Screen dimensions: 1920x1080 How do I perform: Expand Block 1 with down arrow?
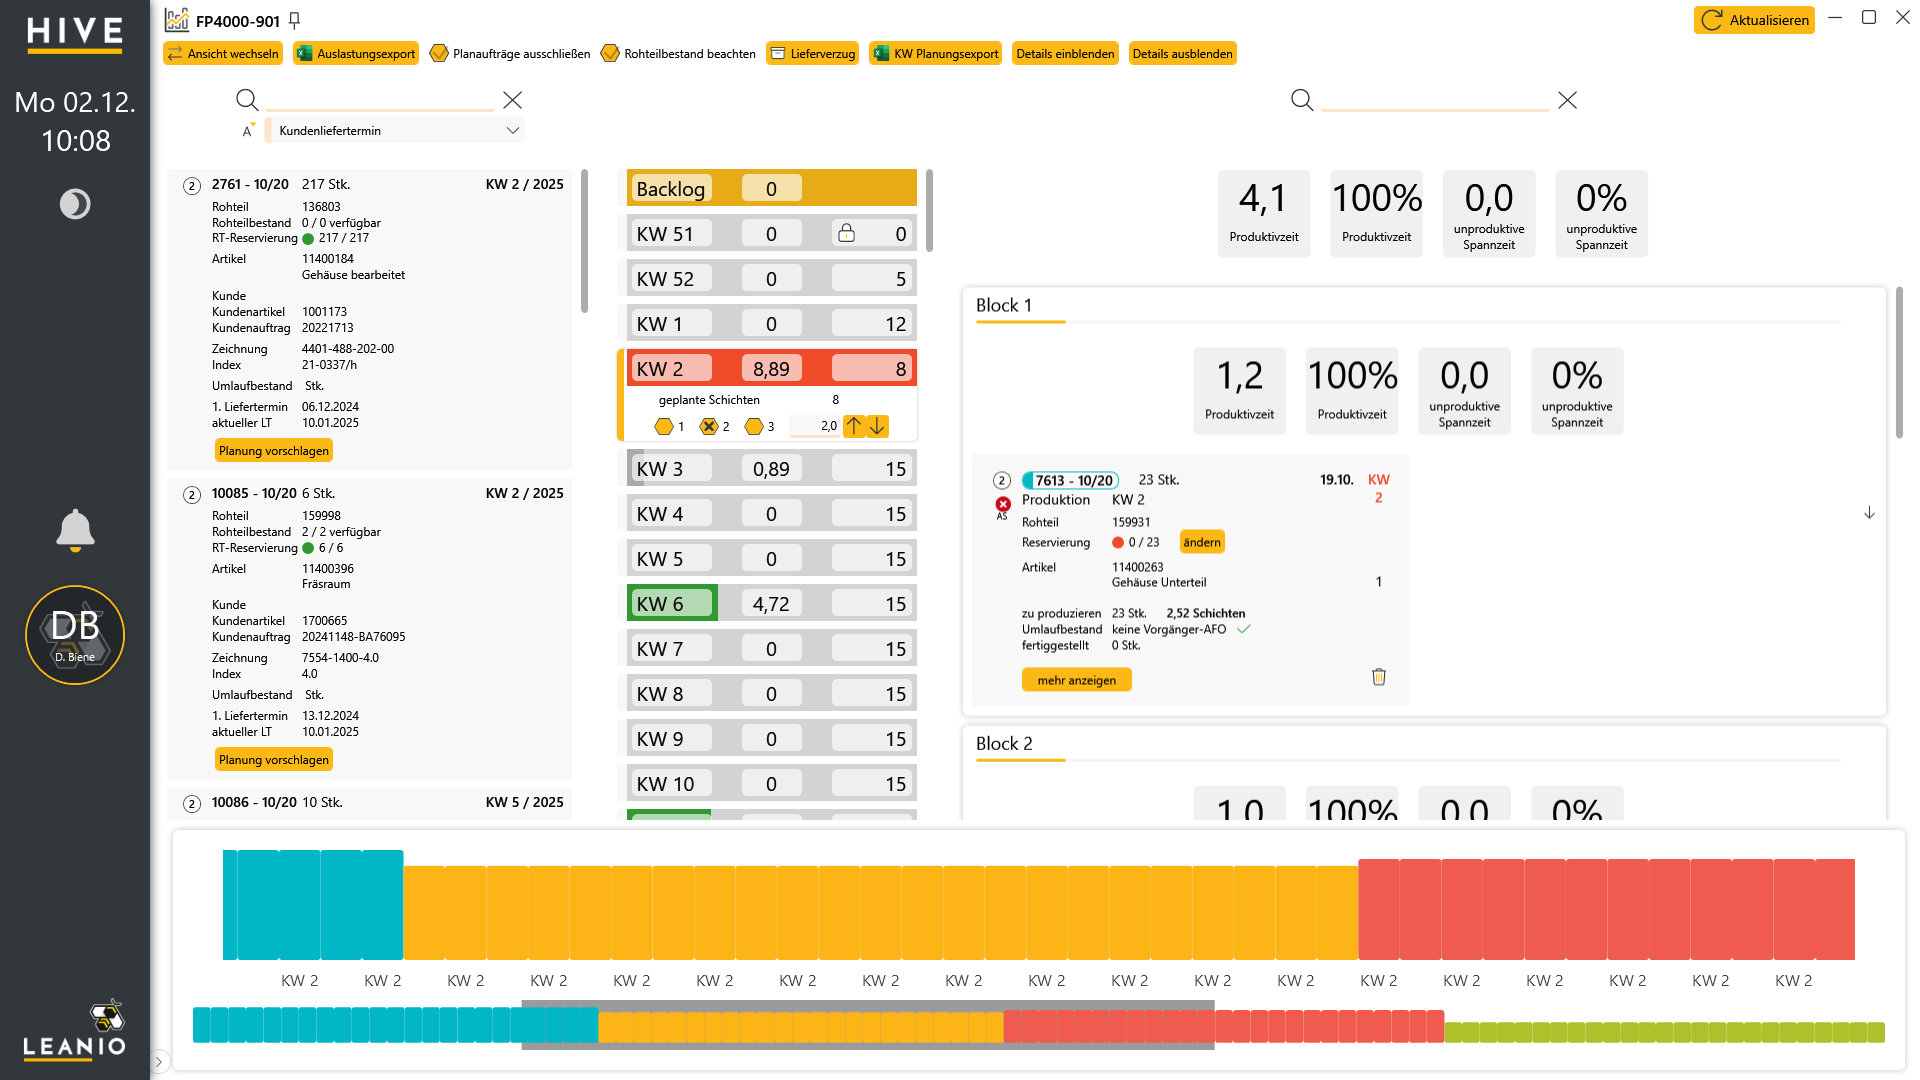(x=1869, y=512)
